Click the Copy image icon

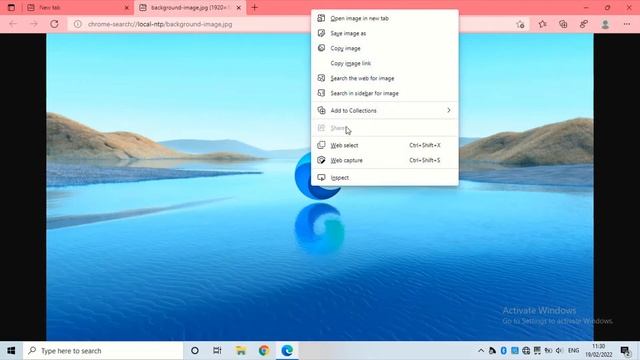[x=321, y=48]
